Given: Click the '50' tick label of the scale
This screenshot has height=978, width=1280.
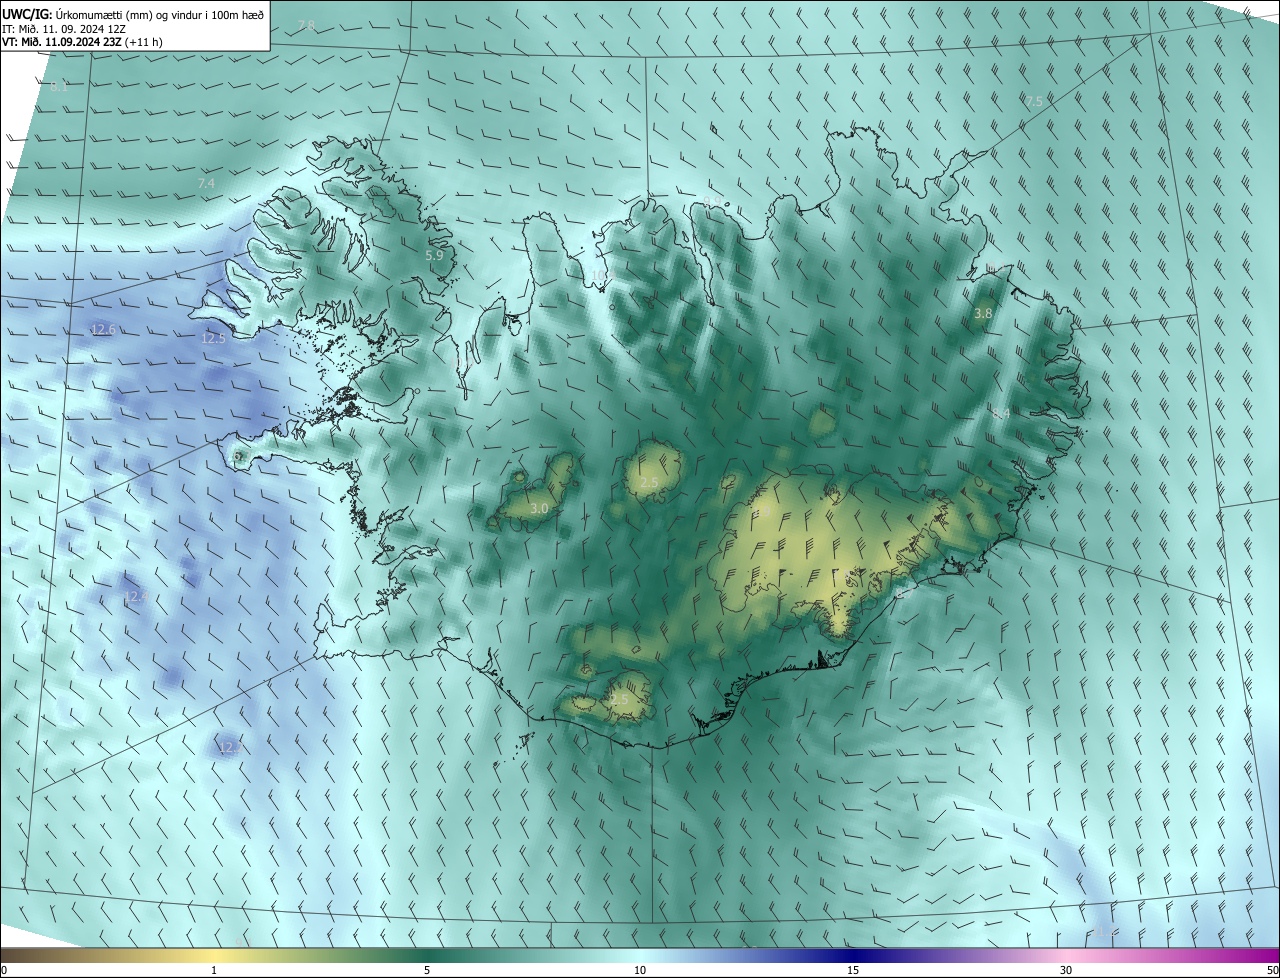Looking at the screenshot, I should pyautogui.click(x=1272, y=971).
